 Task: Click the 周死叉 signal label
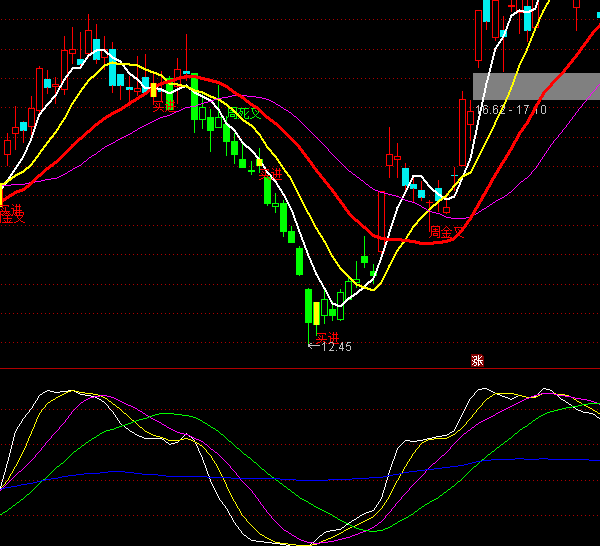243,113
